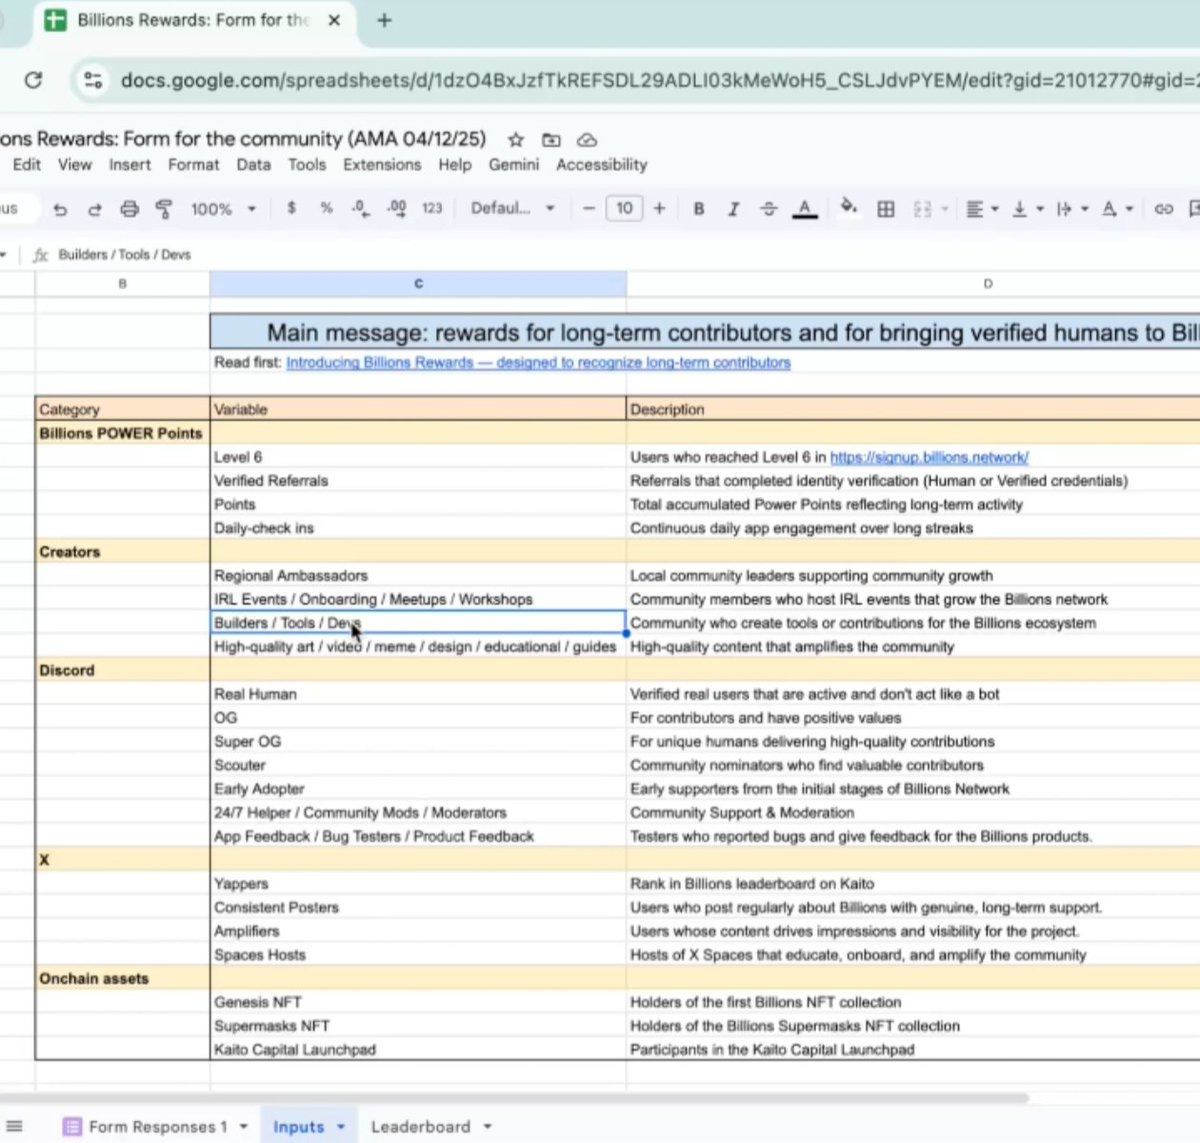Decrease decimal places icon
Screen dimensions: 1200x1143
click(360, 208)
